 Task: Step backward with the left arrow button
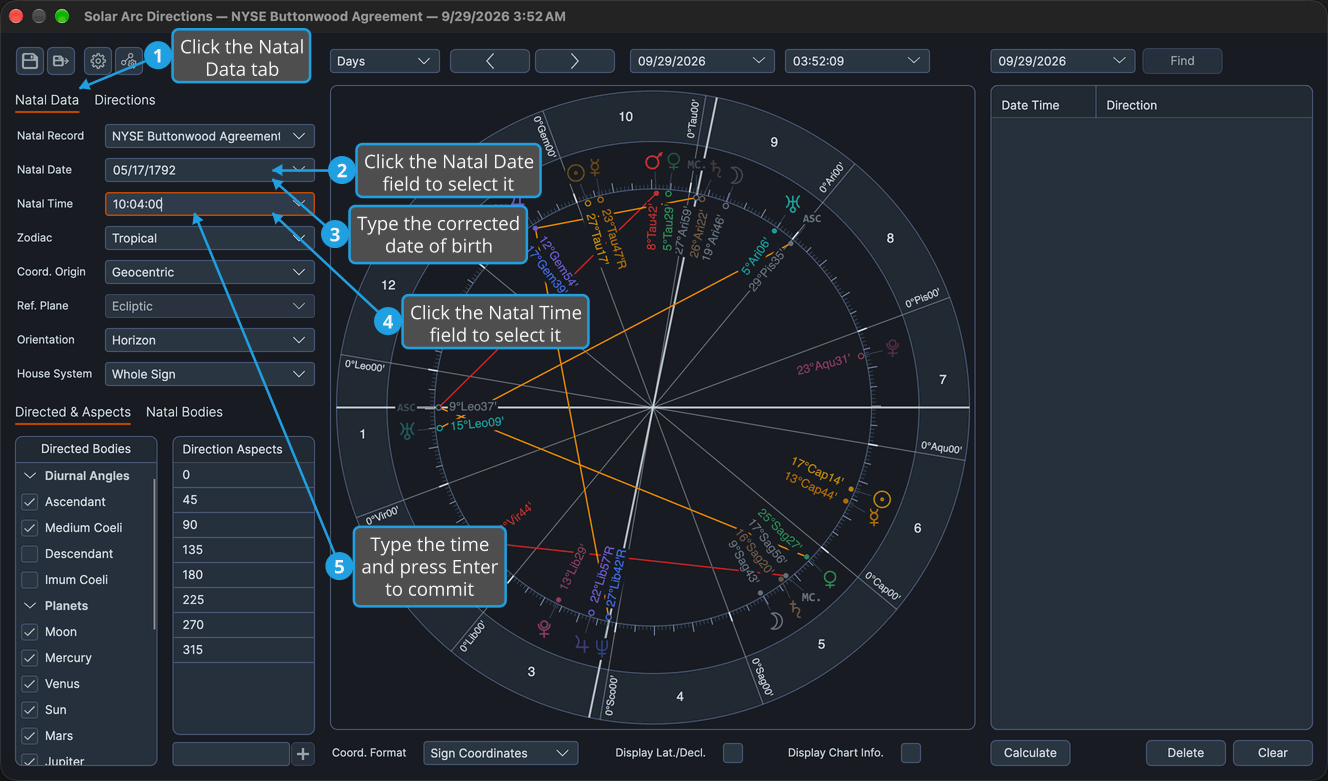[x=490, y=61]
